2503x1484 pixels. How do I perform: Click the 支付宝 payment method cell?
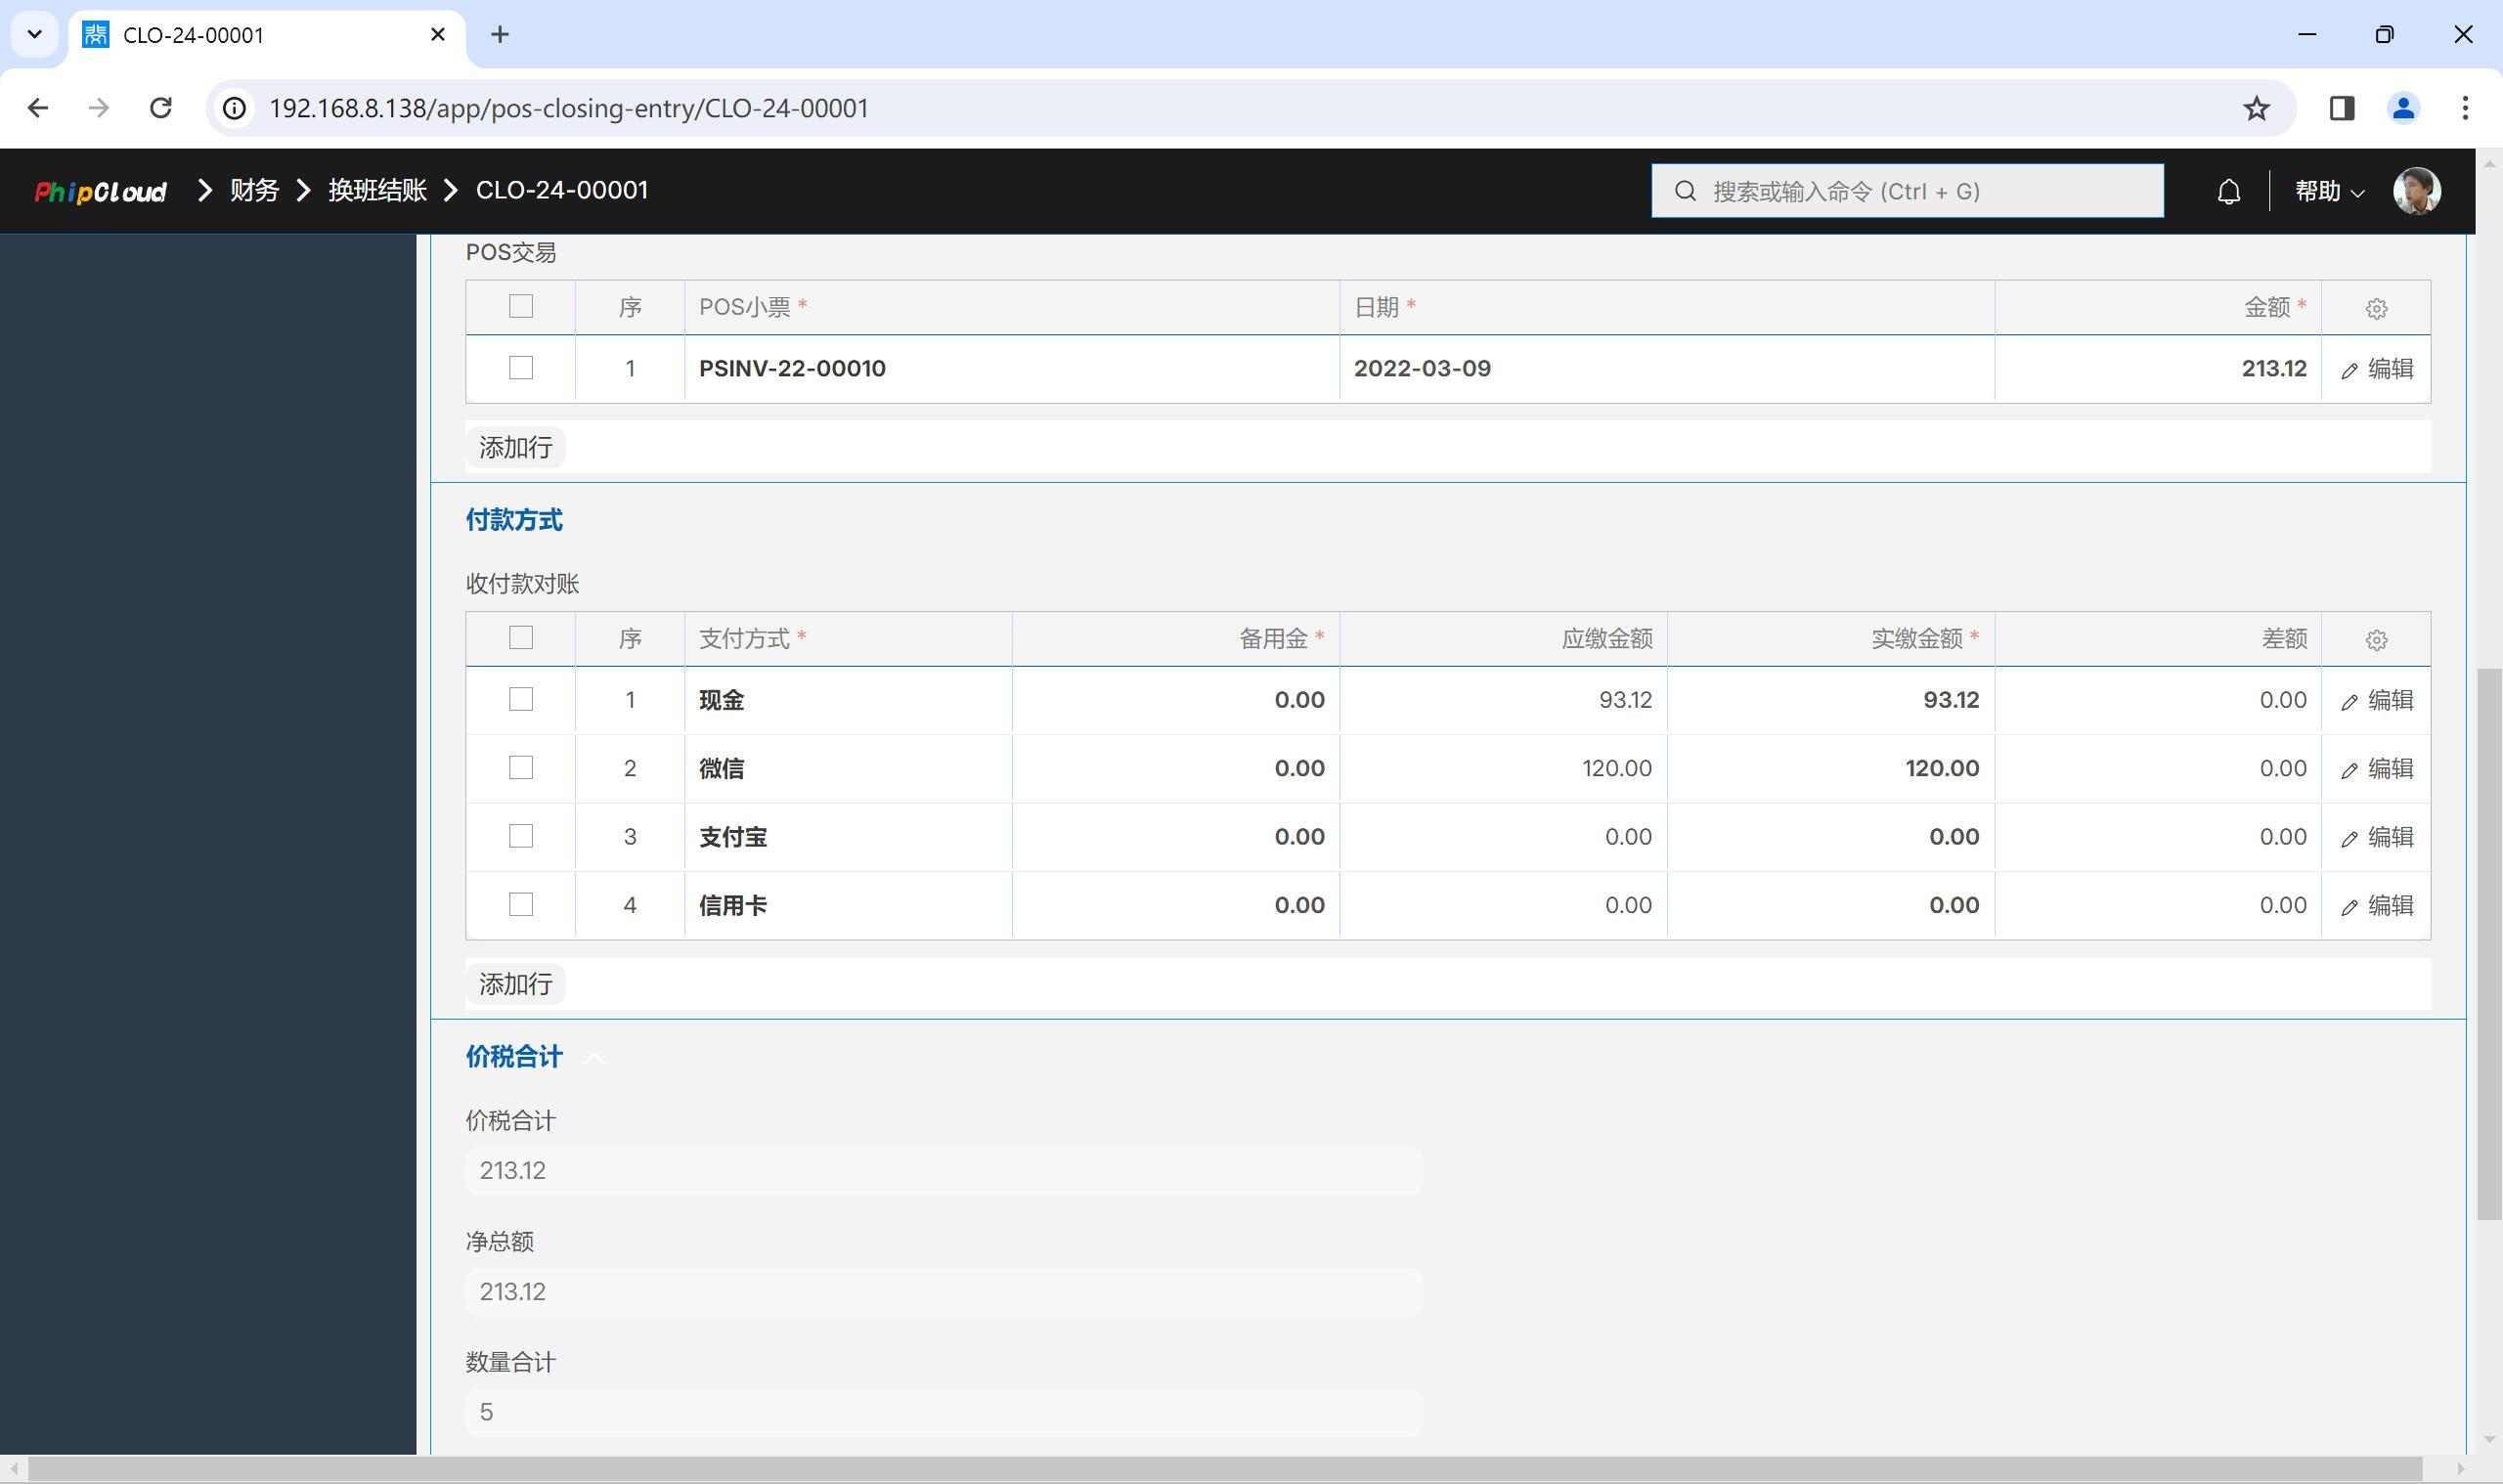pos(848,837)
